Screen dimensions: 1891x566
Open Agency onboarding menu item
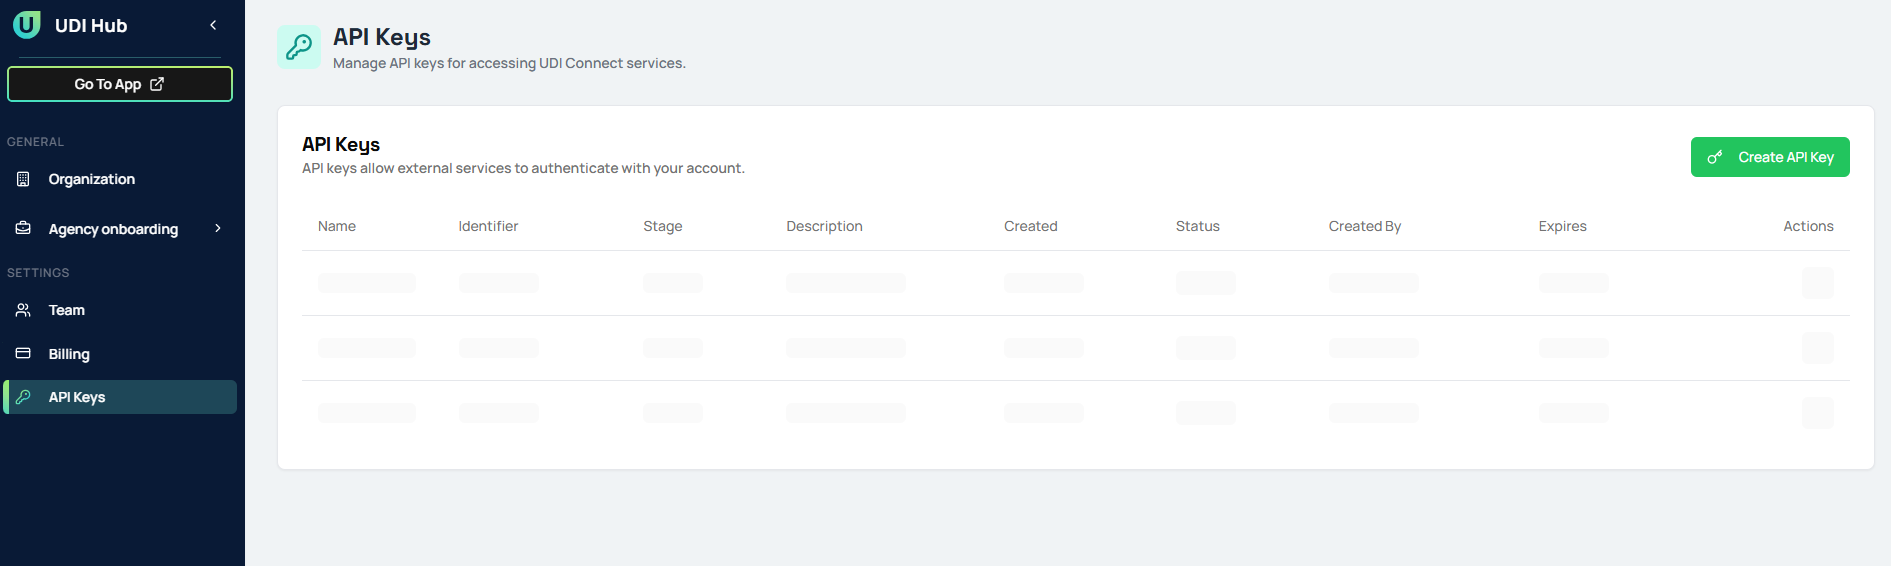(x=120, y=229)
